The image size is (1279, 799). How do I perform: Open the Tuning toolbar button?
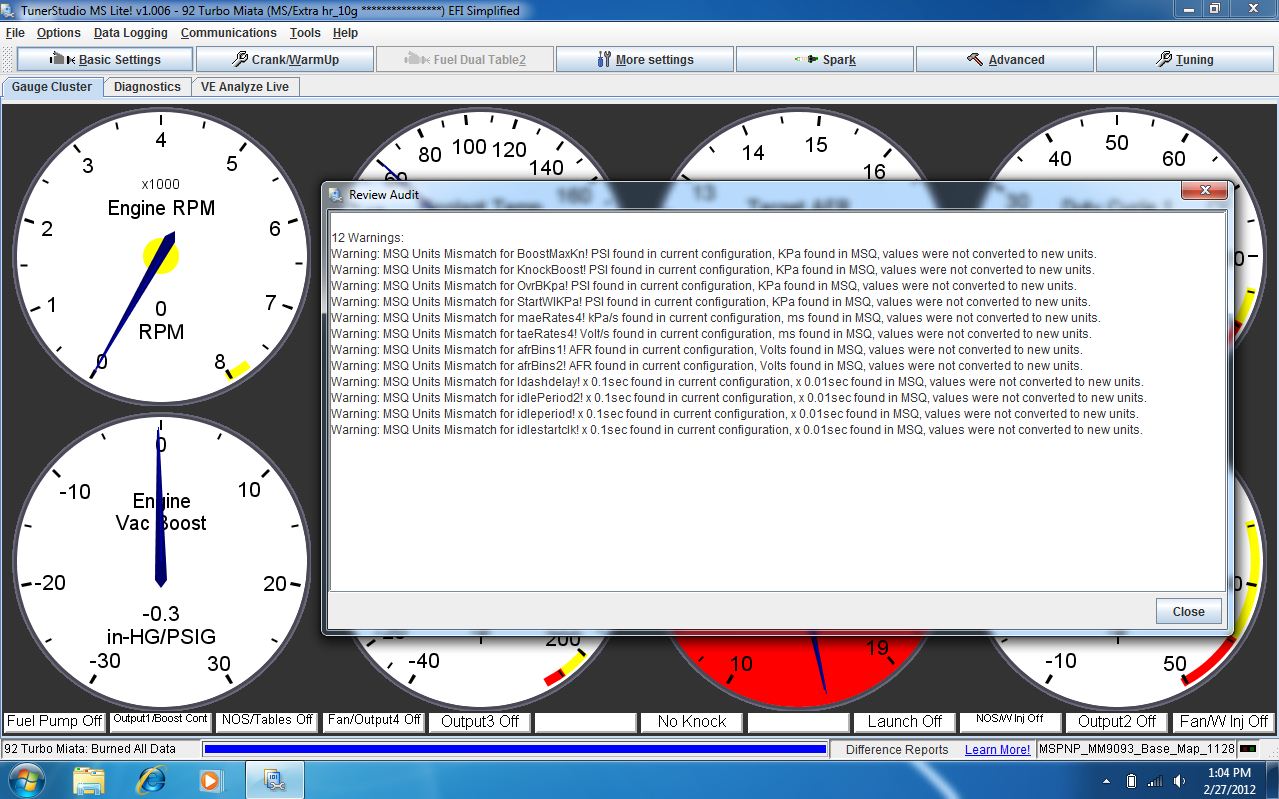(1185, 60)
